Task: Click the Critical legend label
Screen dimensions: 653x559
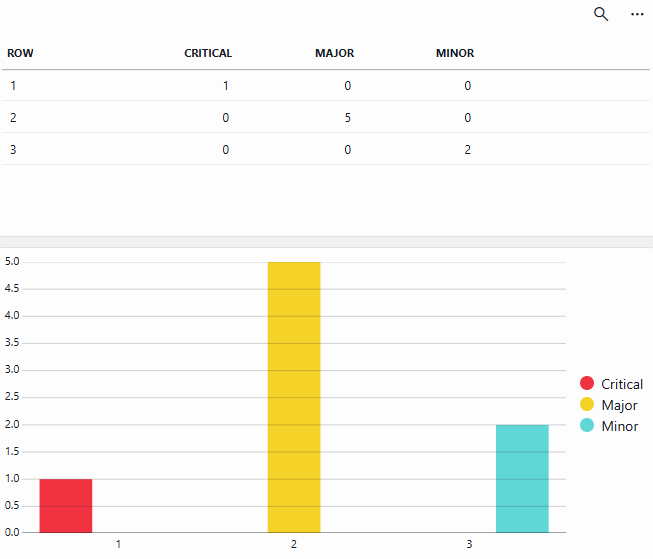Action: [622, 384]
